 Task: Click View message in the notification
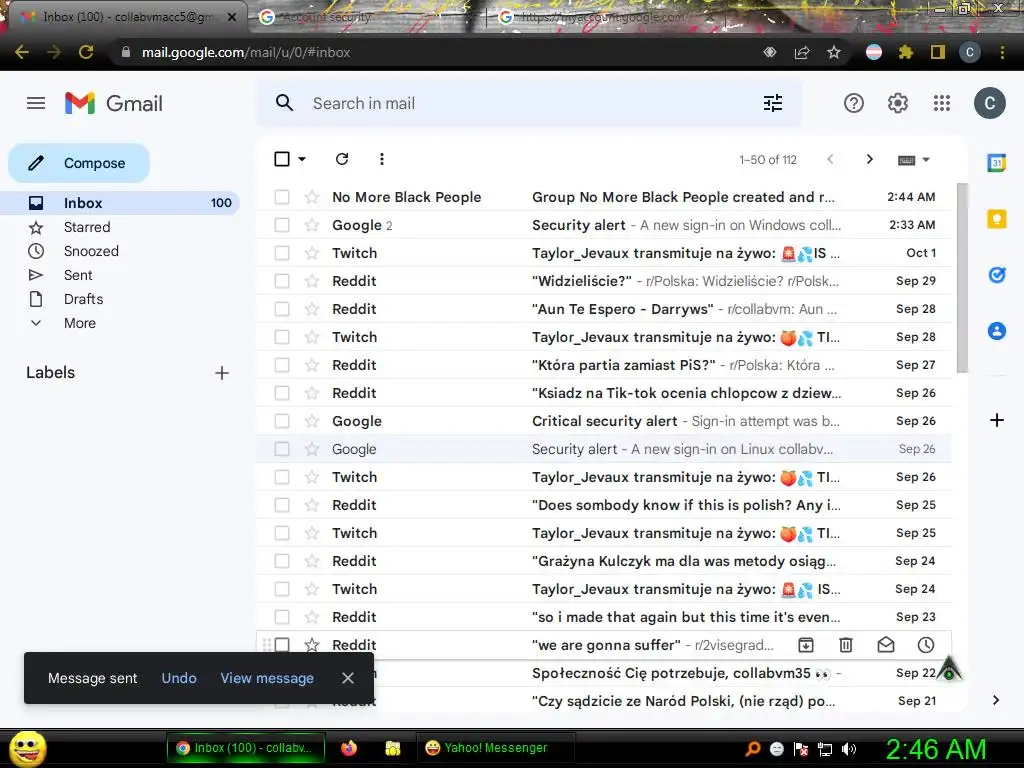(x=266, y=678)
